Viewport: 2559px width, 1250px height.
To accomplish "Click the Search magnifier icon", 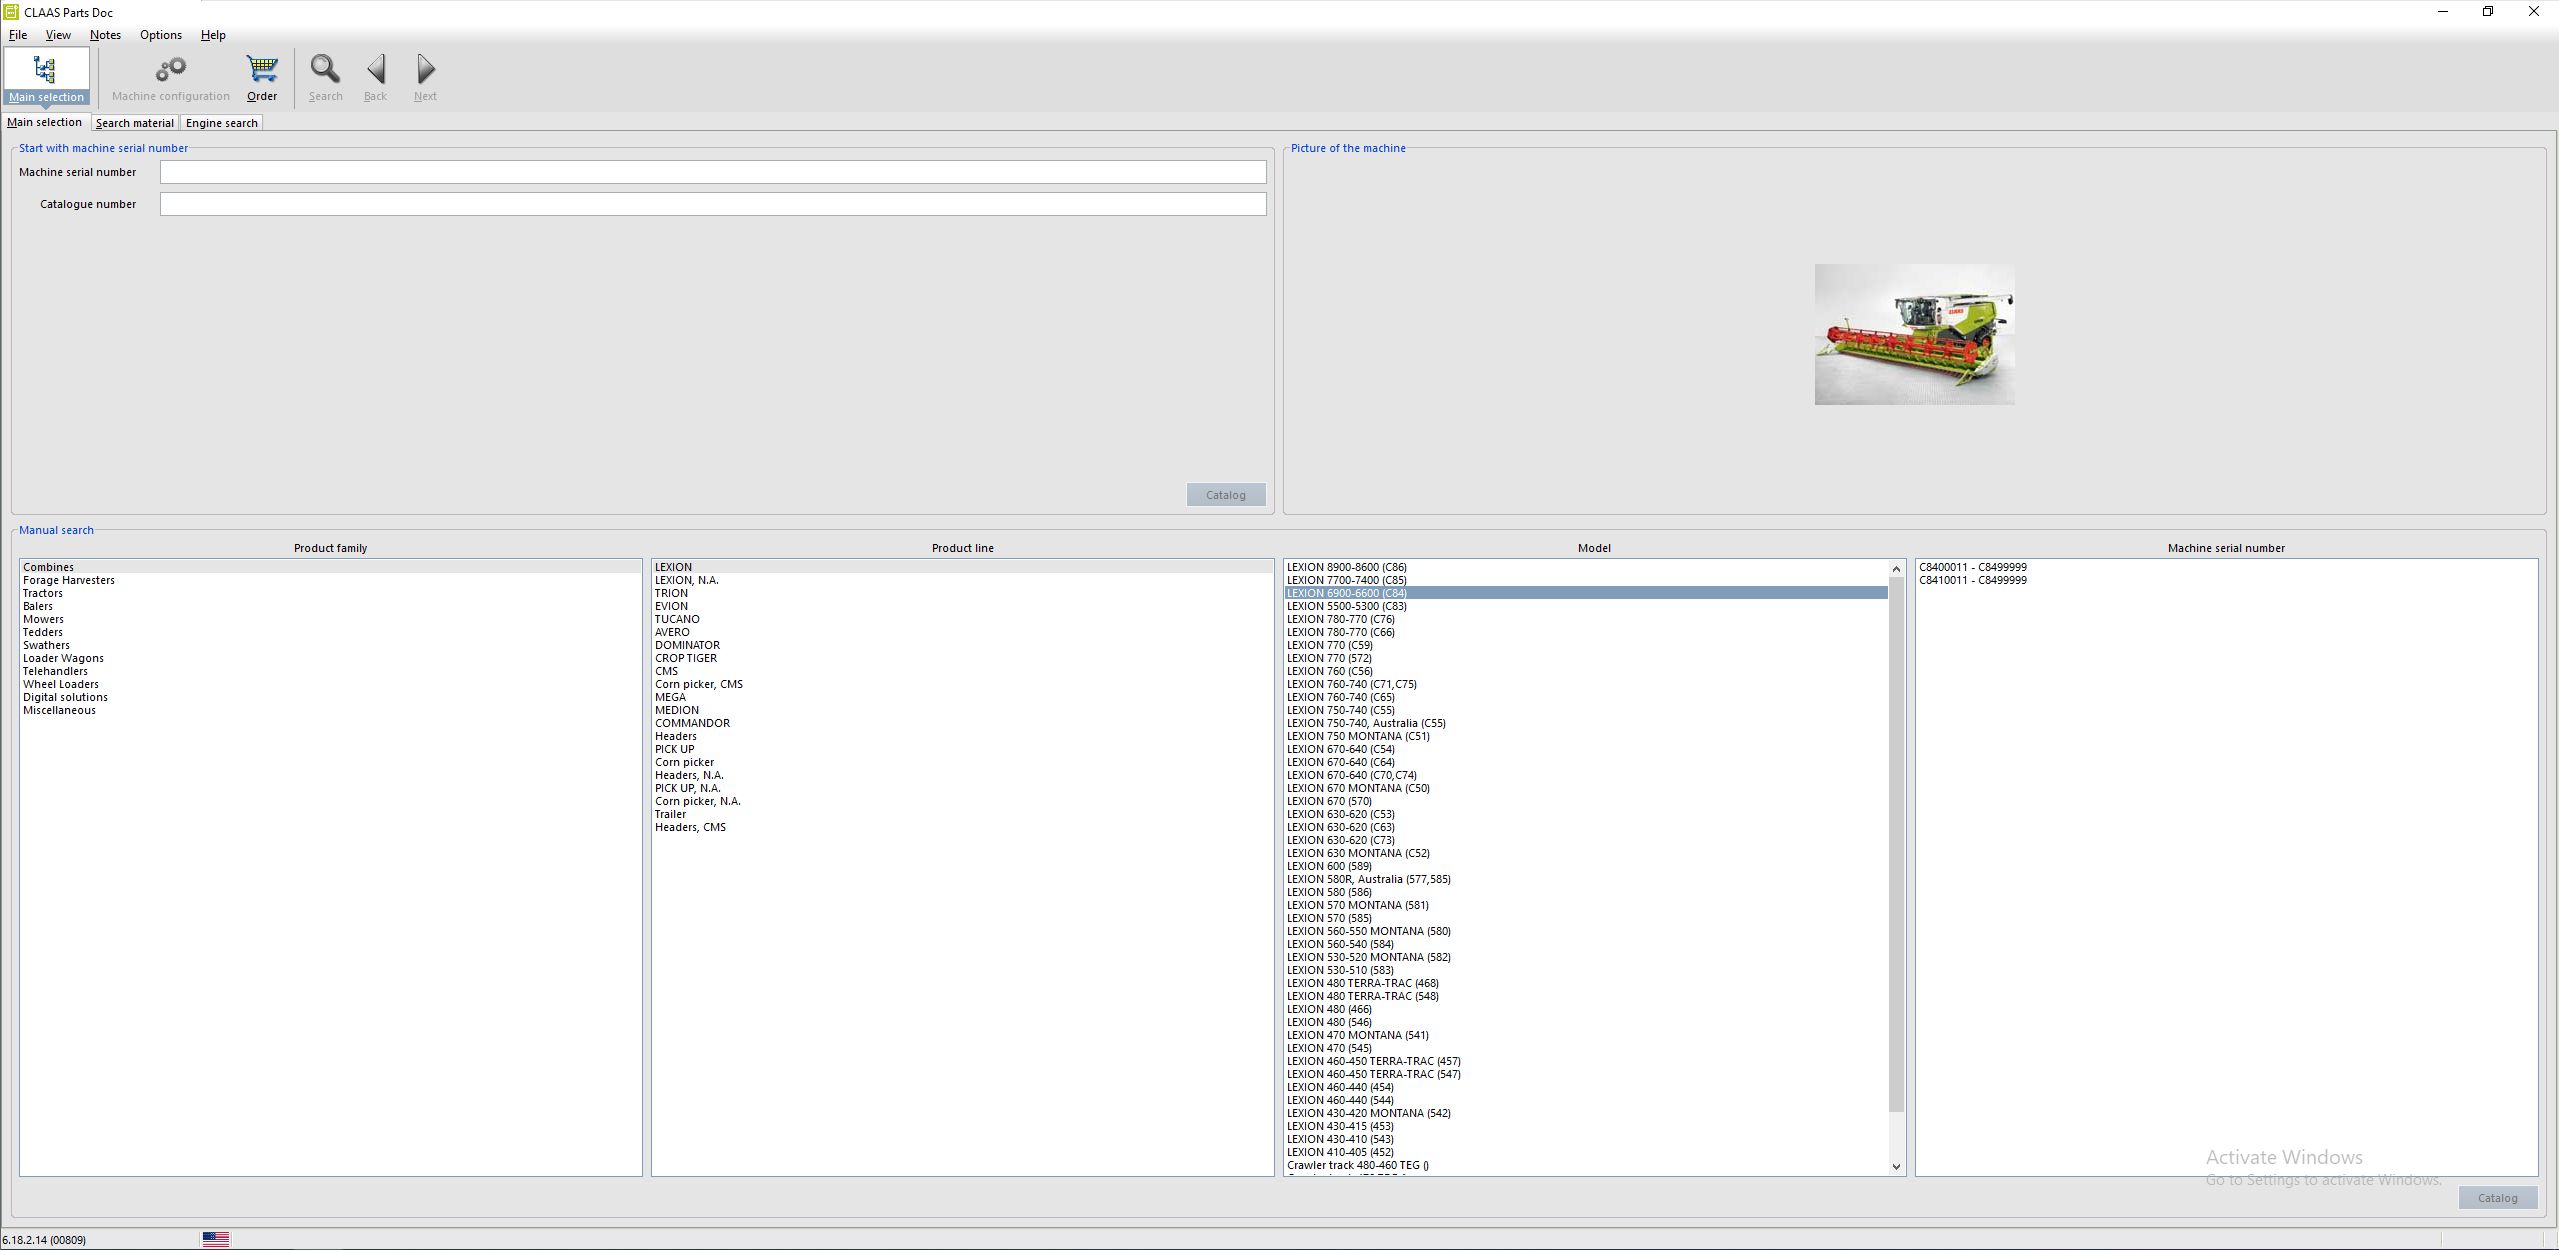I will tap(325, 70).
